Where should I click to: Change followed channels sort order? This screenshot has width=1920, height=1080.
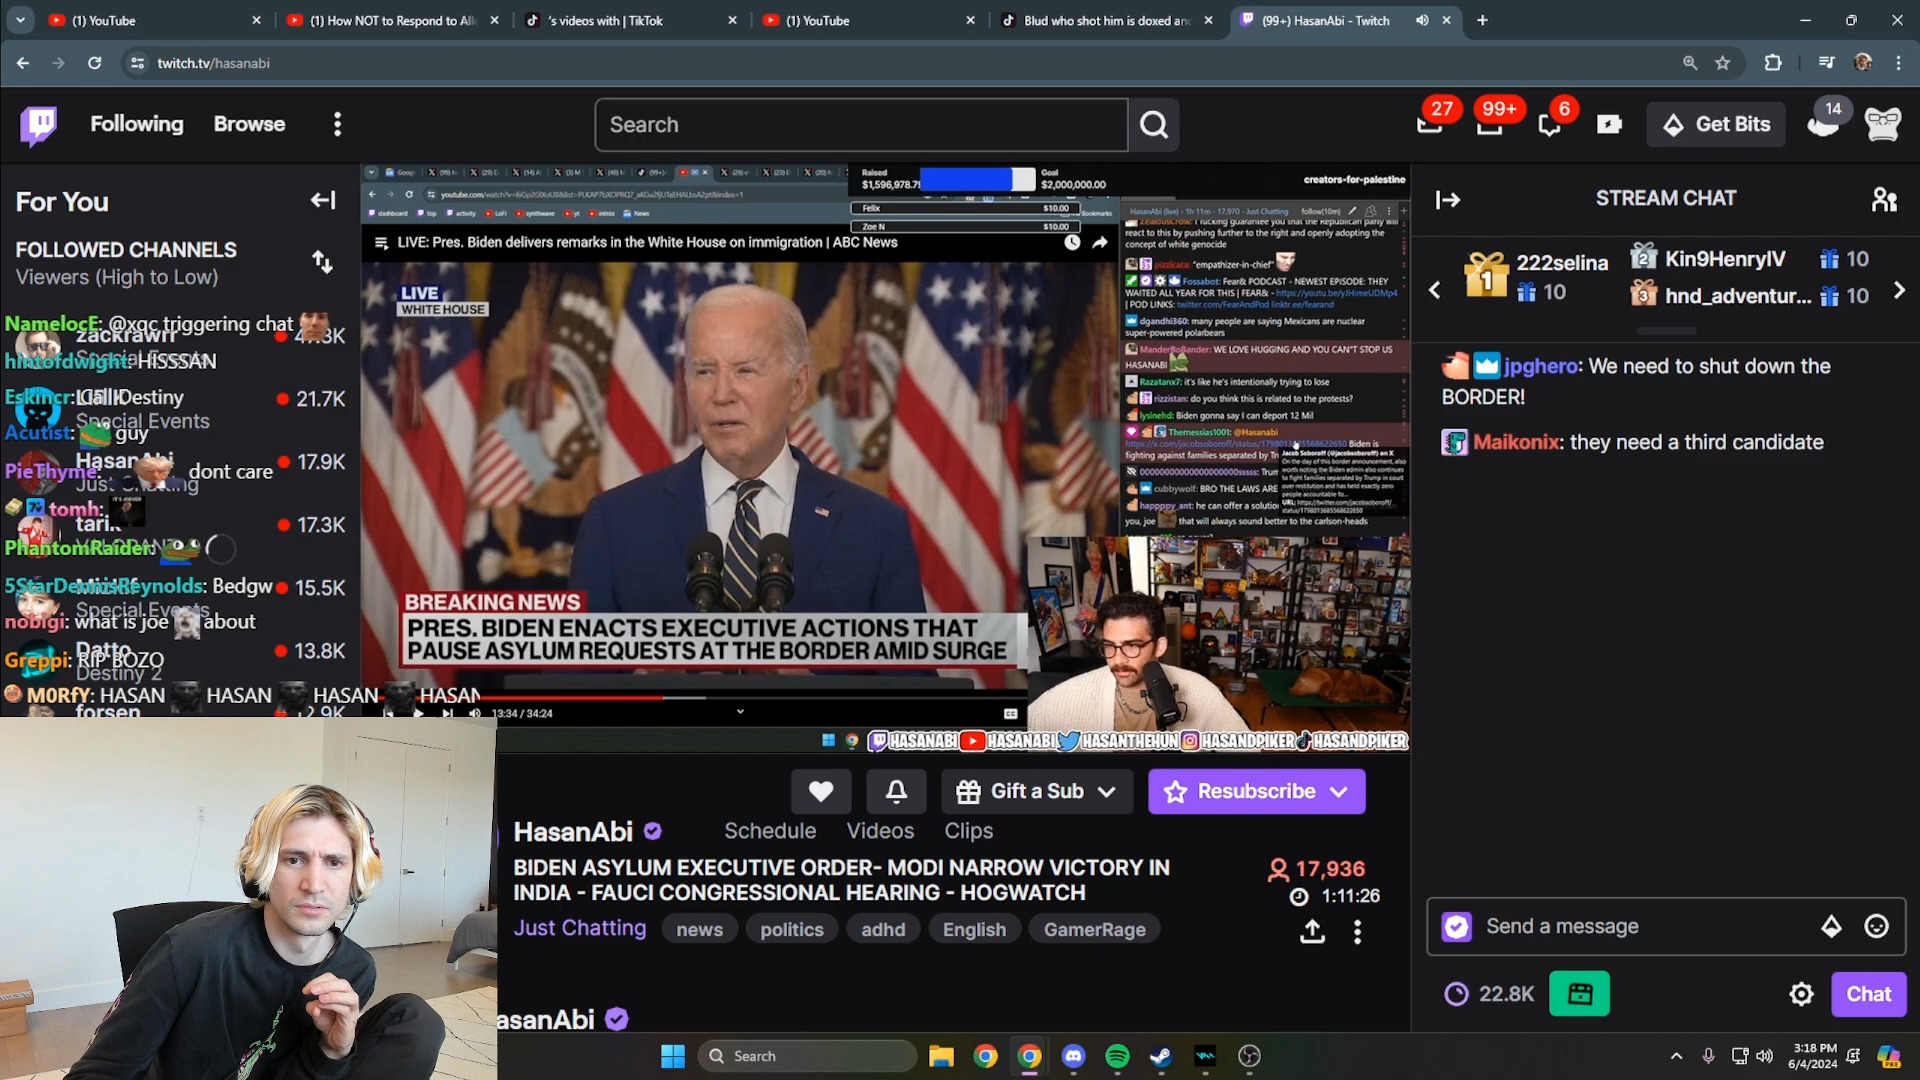322,262
